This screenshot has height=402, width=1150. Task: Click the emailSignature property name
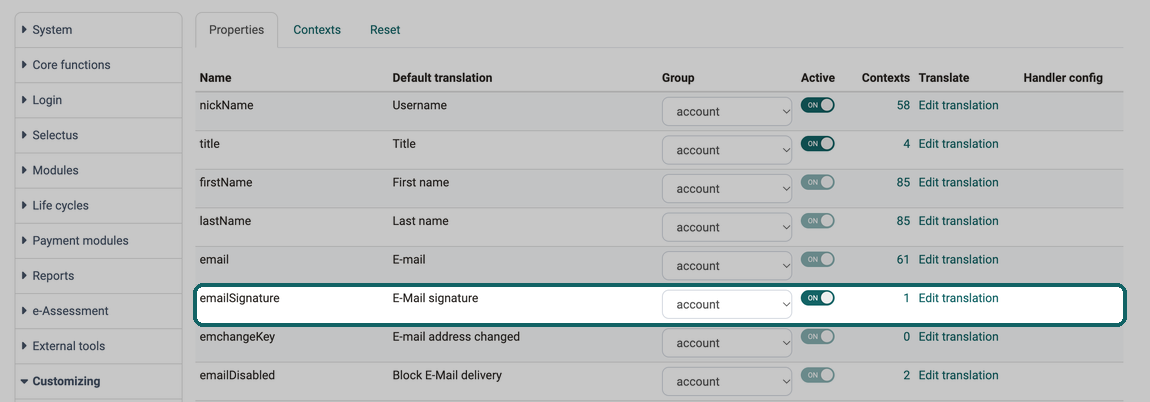click(x=240, y=298)
